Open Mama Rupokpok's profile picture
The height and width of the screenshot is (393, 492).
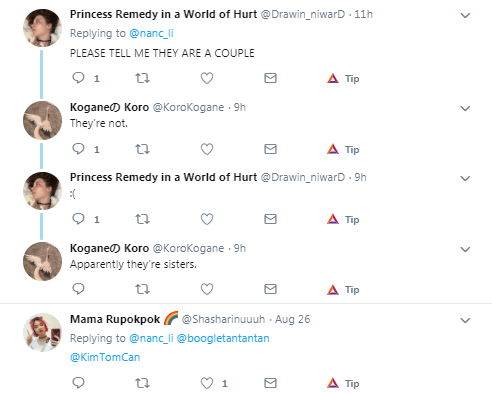(42, 332)
